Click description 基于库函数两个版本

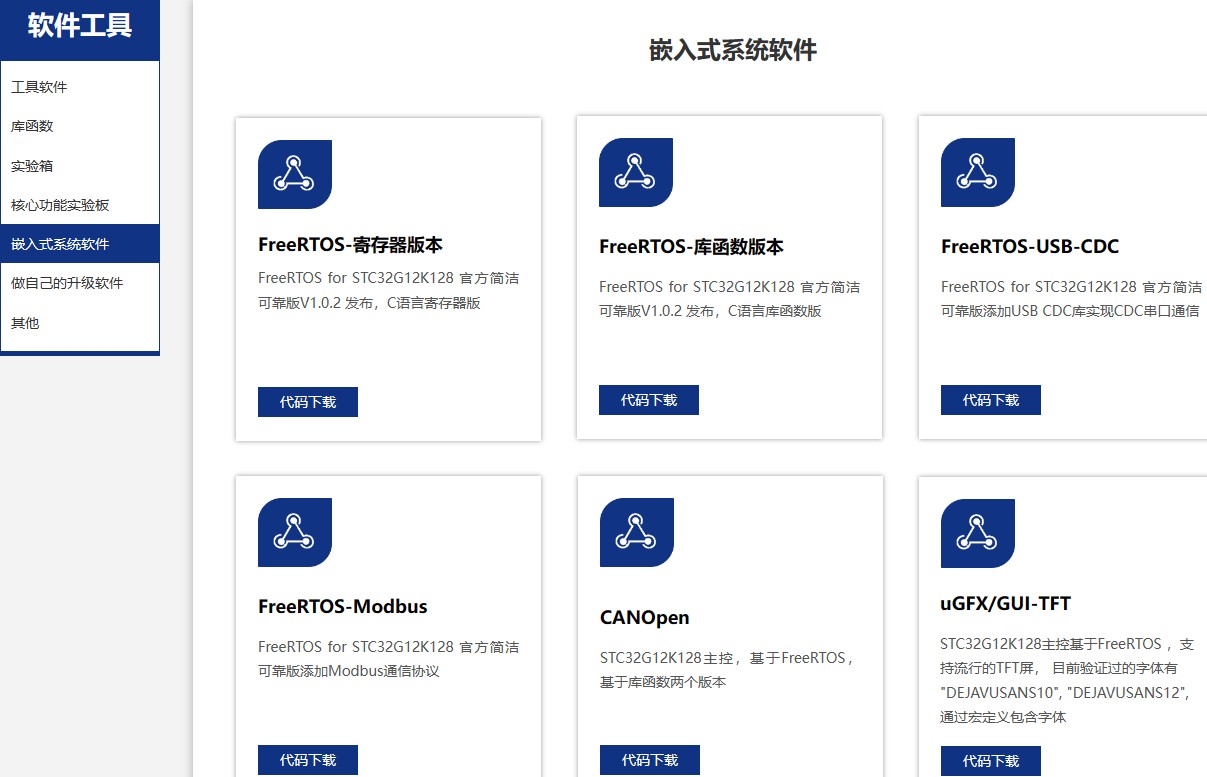(x=727, y=670)
